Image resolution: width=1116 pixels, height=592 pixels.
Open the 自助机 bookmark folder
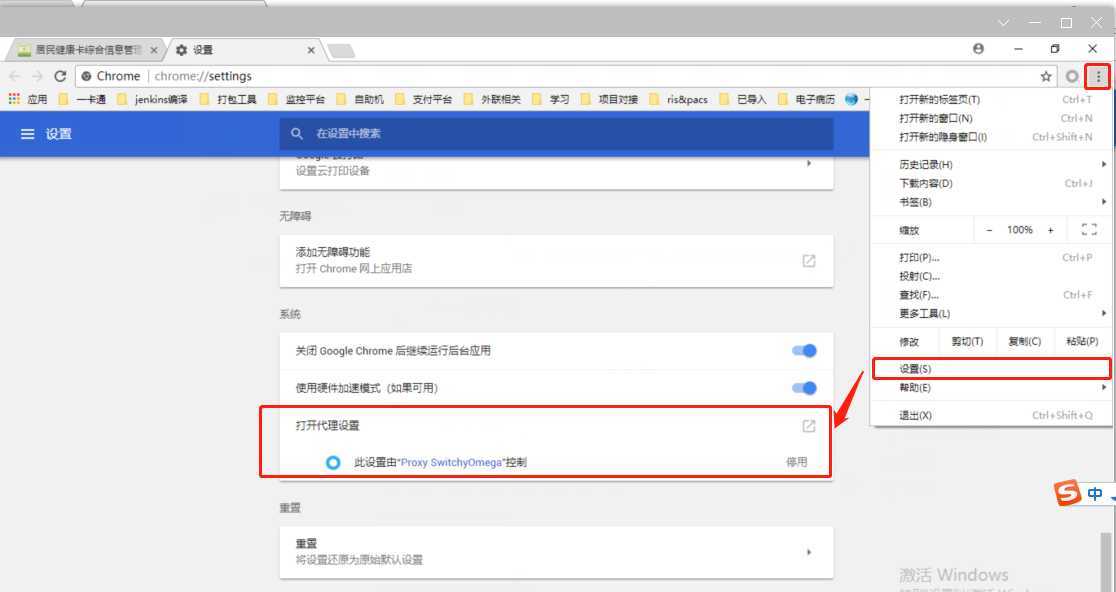click(x=360, y=99)
